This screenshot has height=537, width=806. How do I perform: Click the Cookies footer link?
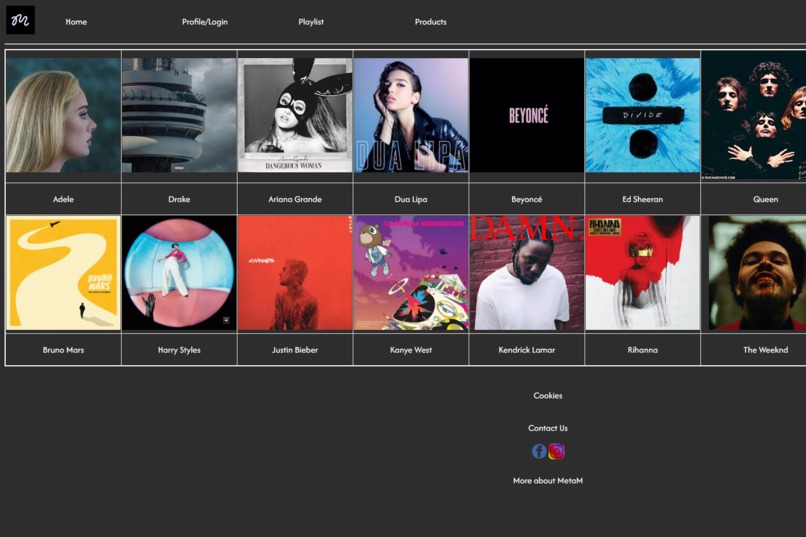pyautogui.click(x=548, y=396)
